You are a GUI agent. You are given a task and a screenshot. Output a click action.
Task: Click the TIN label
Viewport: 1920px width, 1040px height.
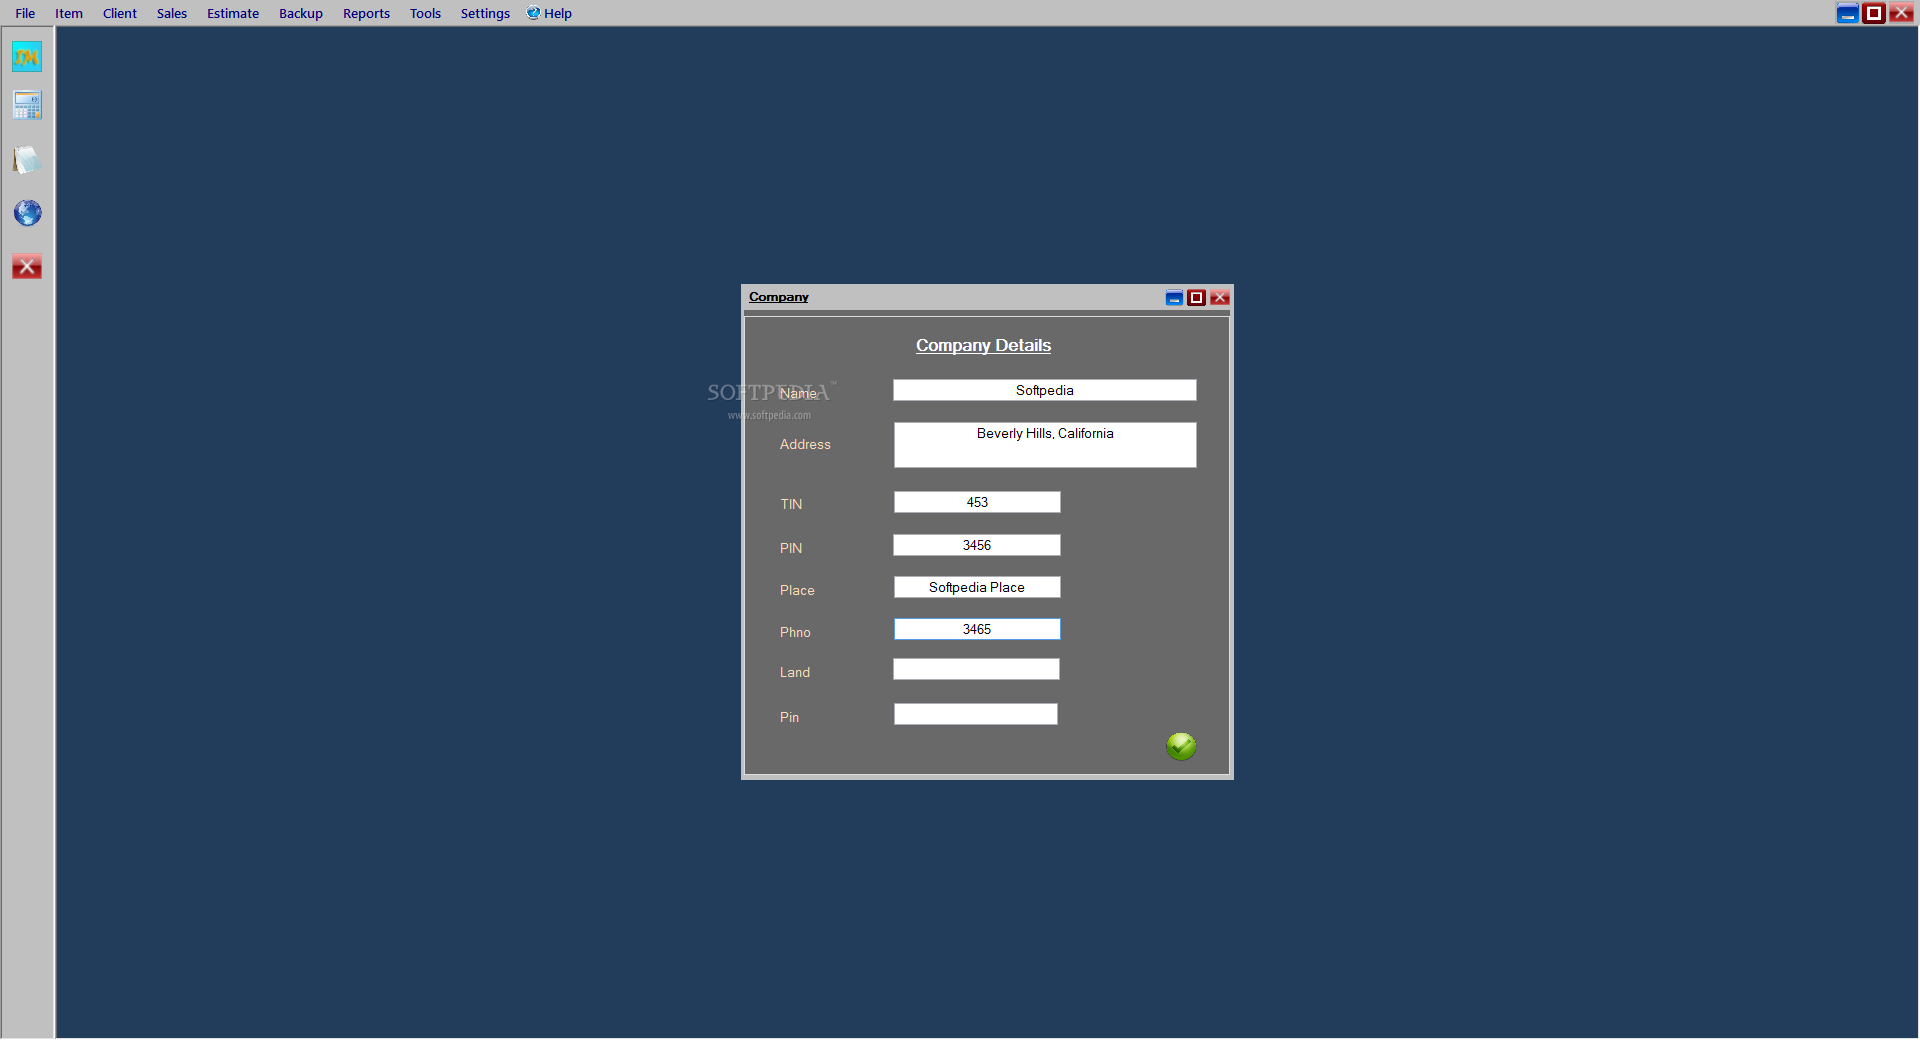791,504
